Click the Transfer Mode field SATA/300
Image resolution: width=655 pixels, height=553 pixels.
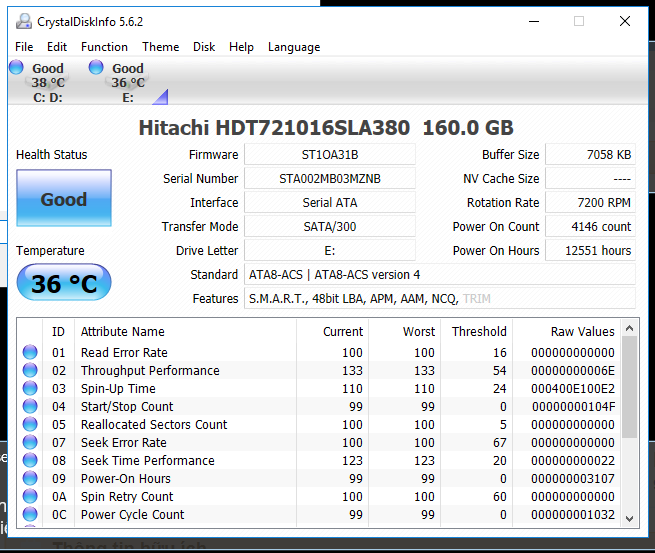pos(330,226)
